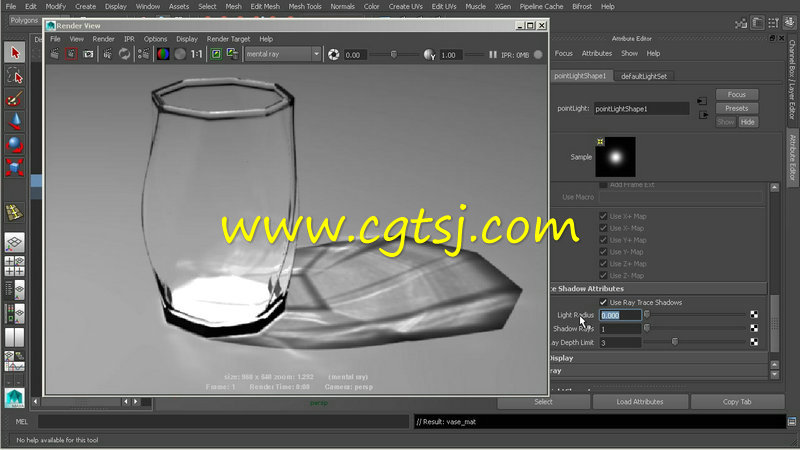Screen dimensions: 800x450
Task: Choose the Paint Selection tool
Action: coord(15,99)
